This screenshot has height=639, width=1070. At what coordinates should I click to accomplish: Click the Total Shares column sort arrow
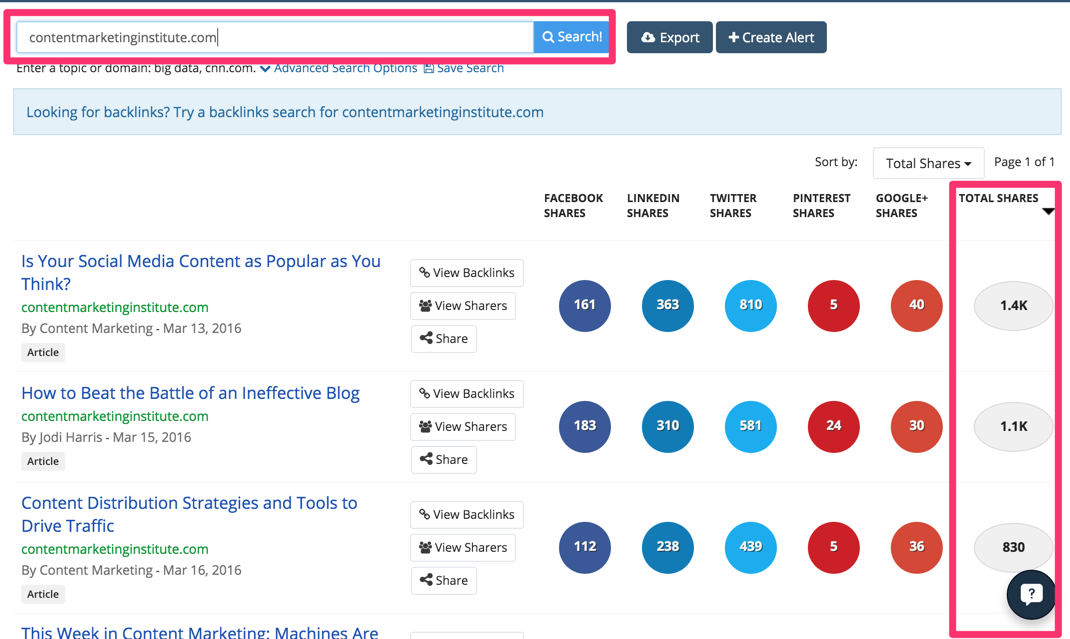1048,211
